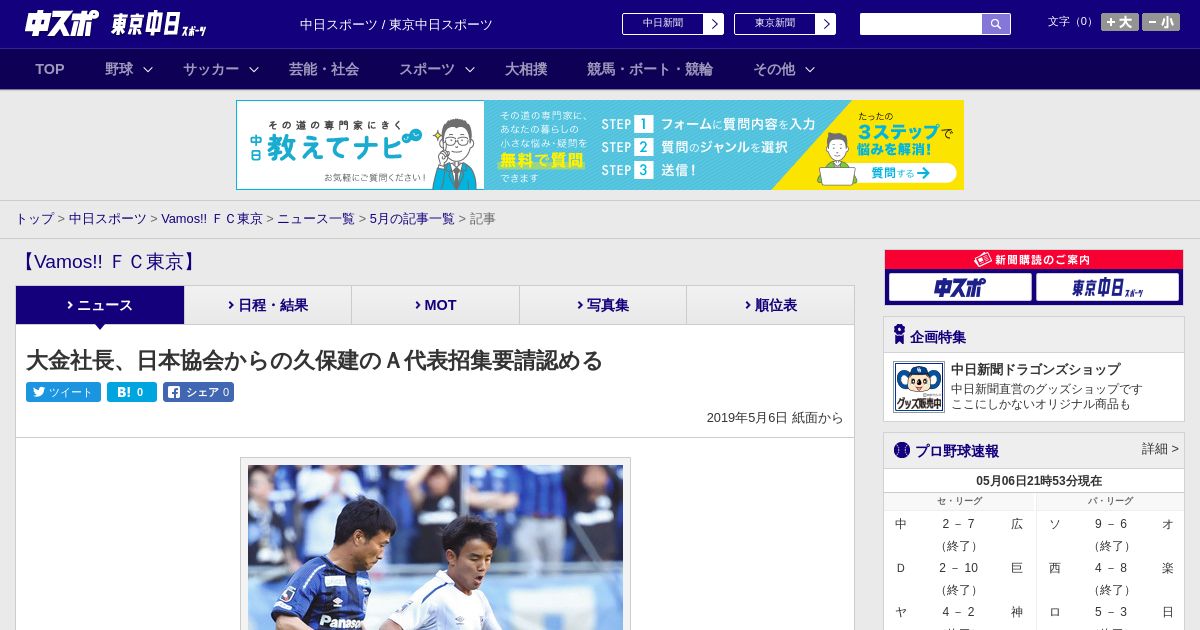Open 中日スポーツ breadcrumb link
The width and height of the screenshot is (1200, 630).
pos(108,219)
